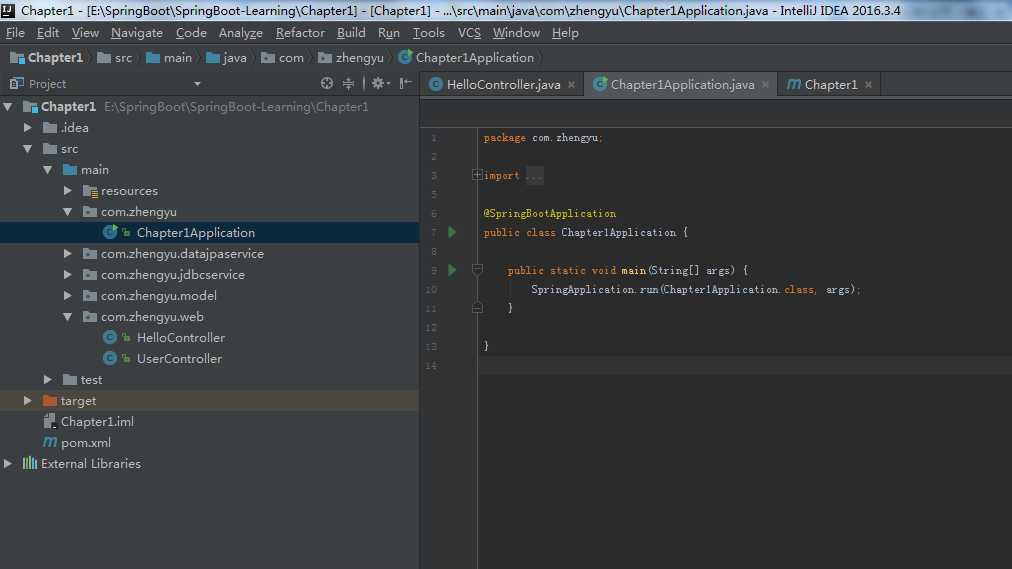Select UserController in project tree
Viewport: 1012px width, 569px height.
pyautogui.click(x=179, y=359)
